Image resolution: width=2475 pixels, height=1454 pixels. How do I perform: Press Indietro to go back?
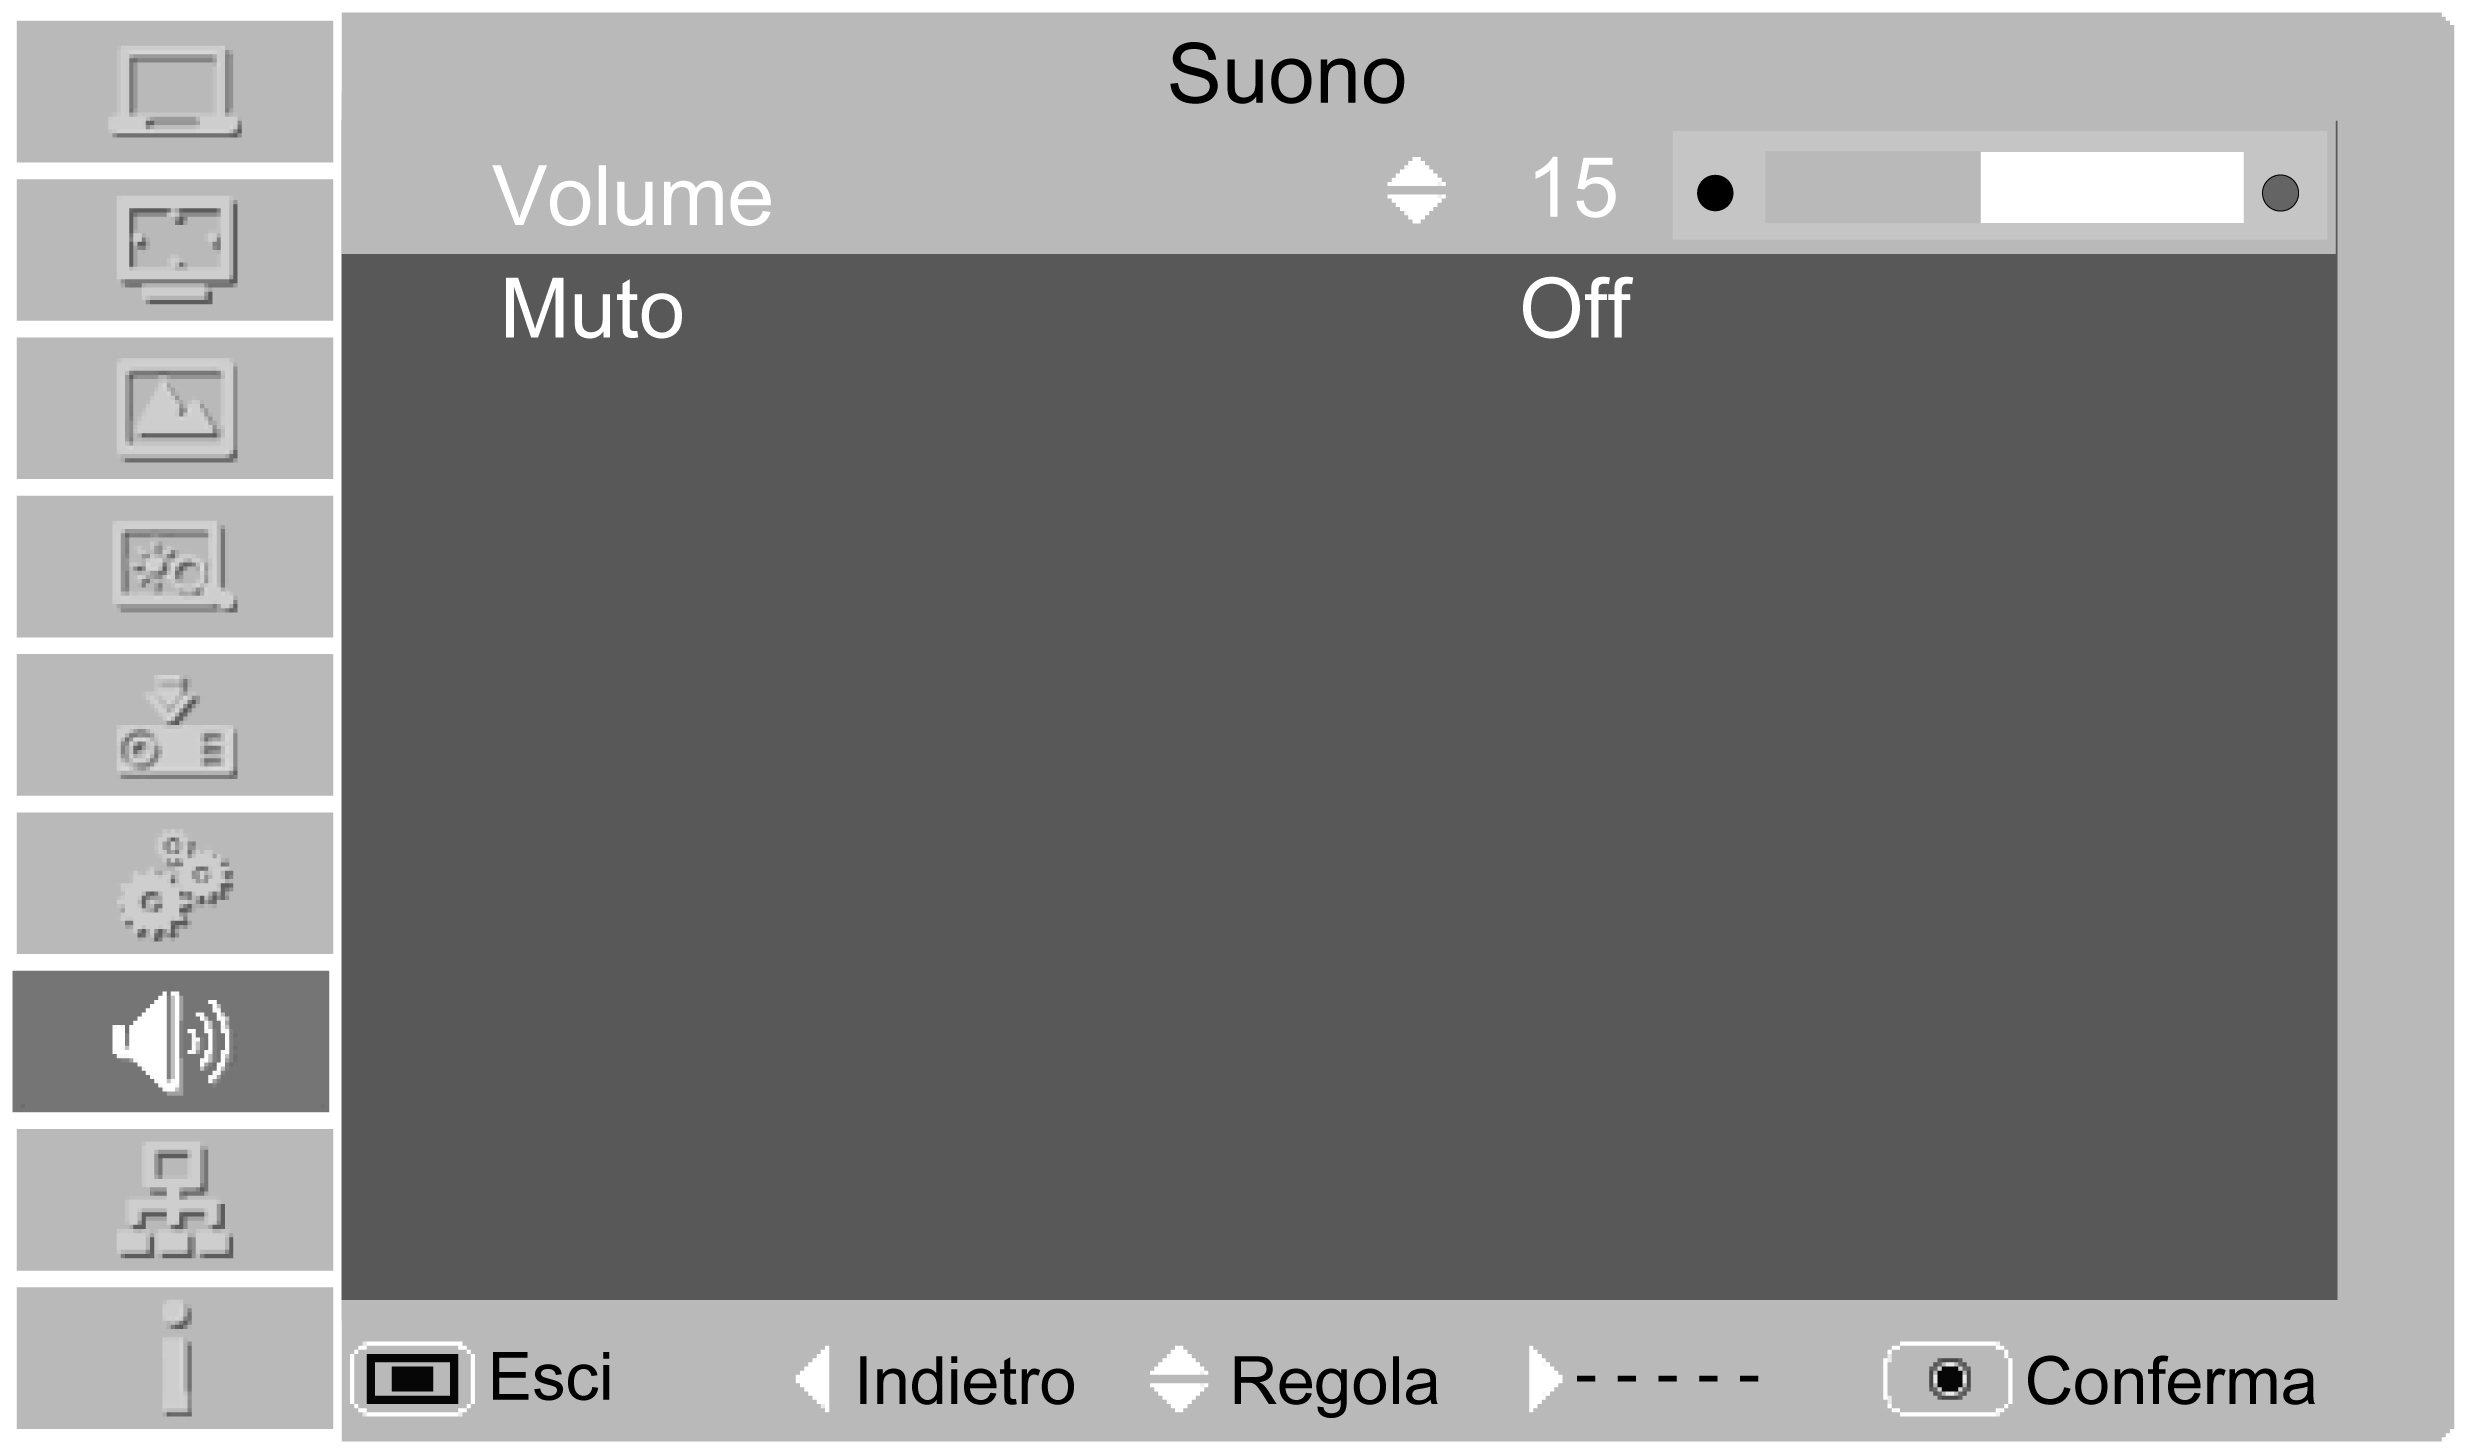[x=744, y=1385]
